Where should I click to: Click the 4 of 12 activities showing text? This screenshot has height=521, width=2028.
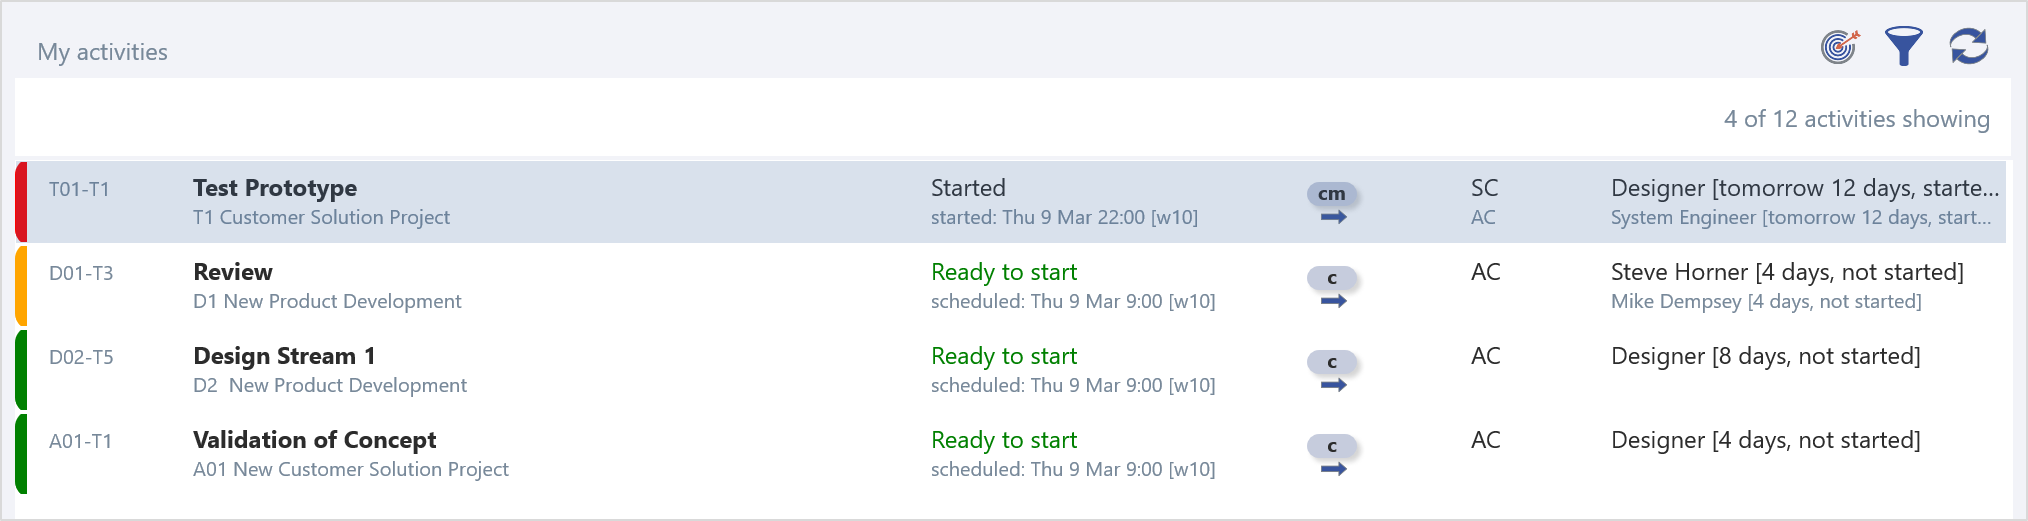(x=1856, y=119)
